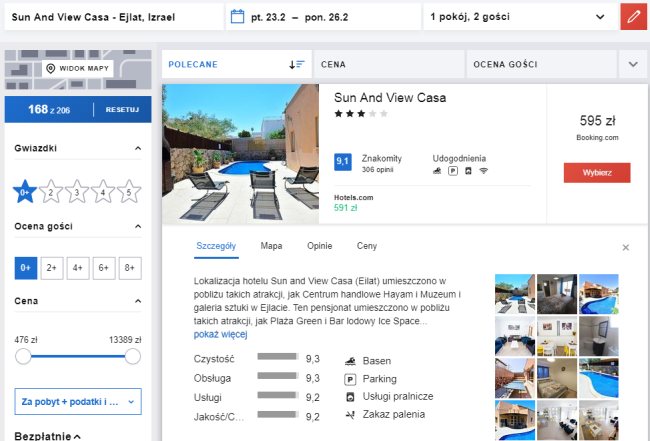
Task: Click the pokaż więcej link
Action: coord(222,334)
